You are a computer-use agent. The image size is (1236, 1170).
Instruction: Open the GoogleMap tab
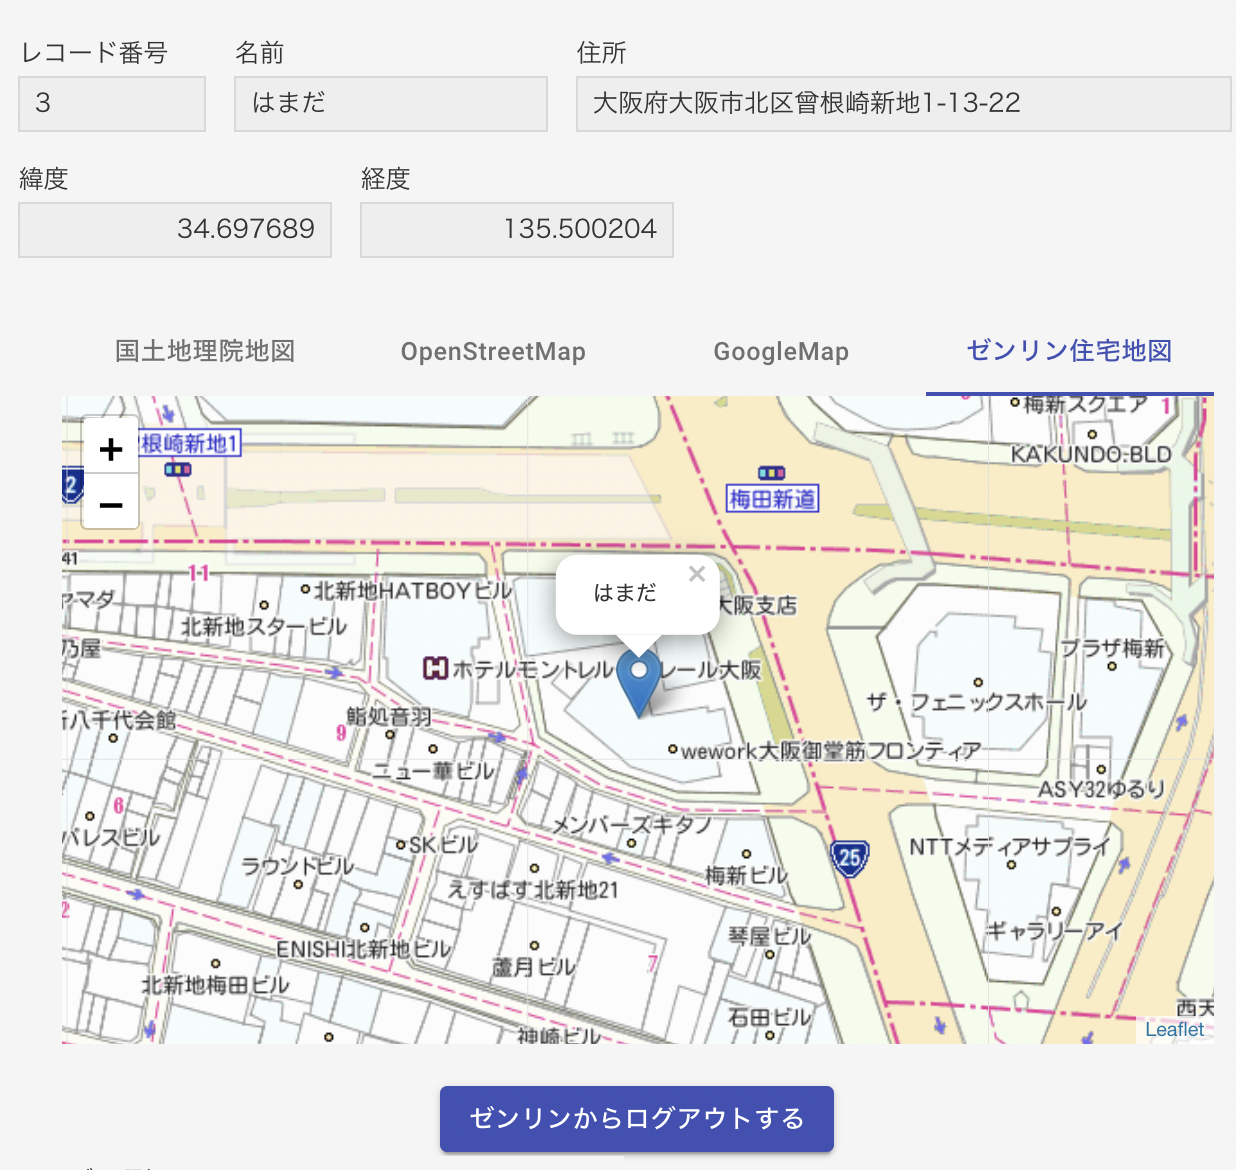coord(781,351)
